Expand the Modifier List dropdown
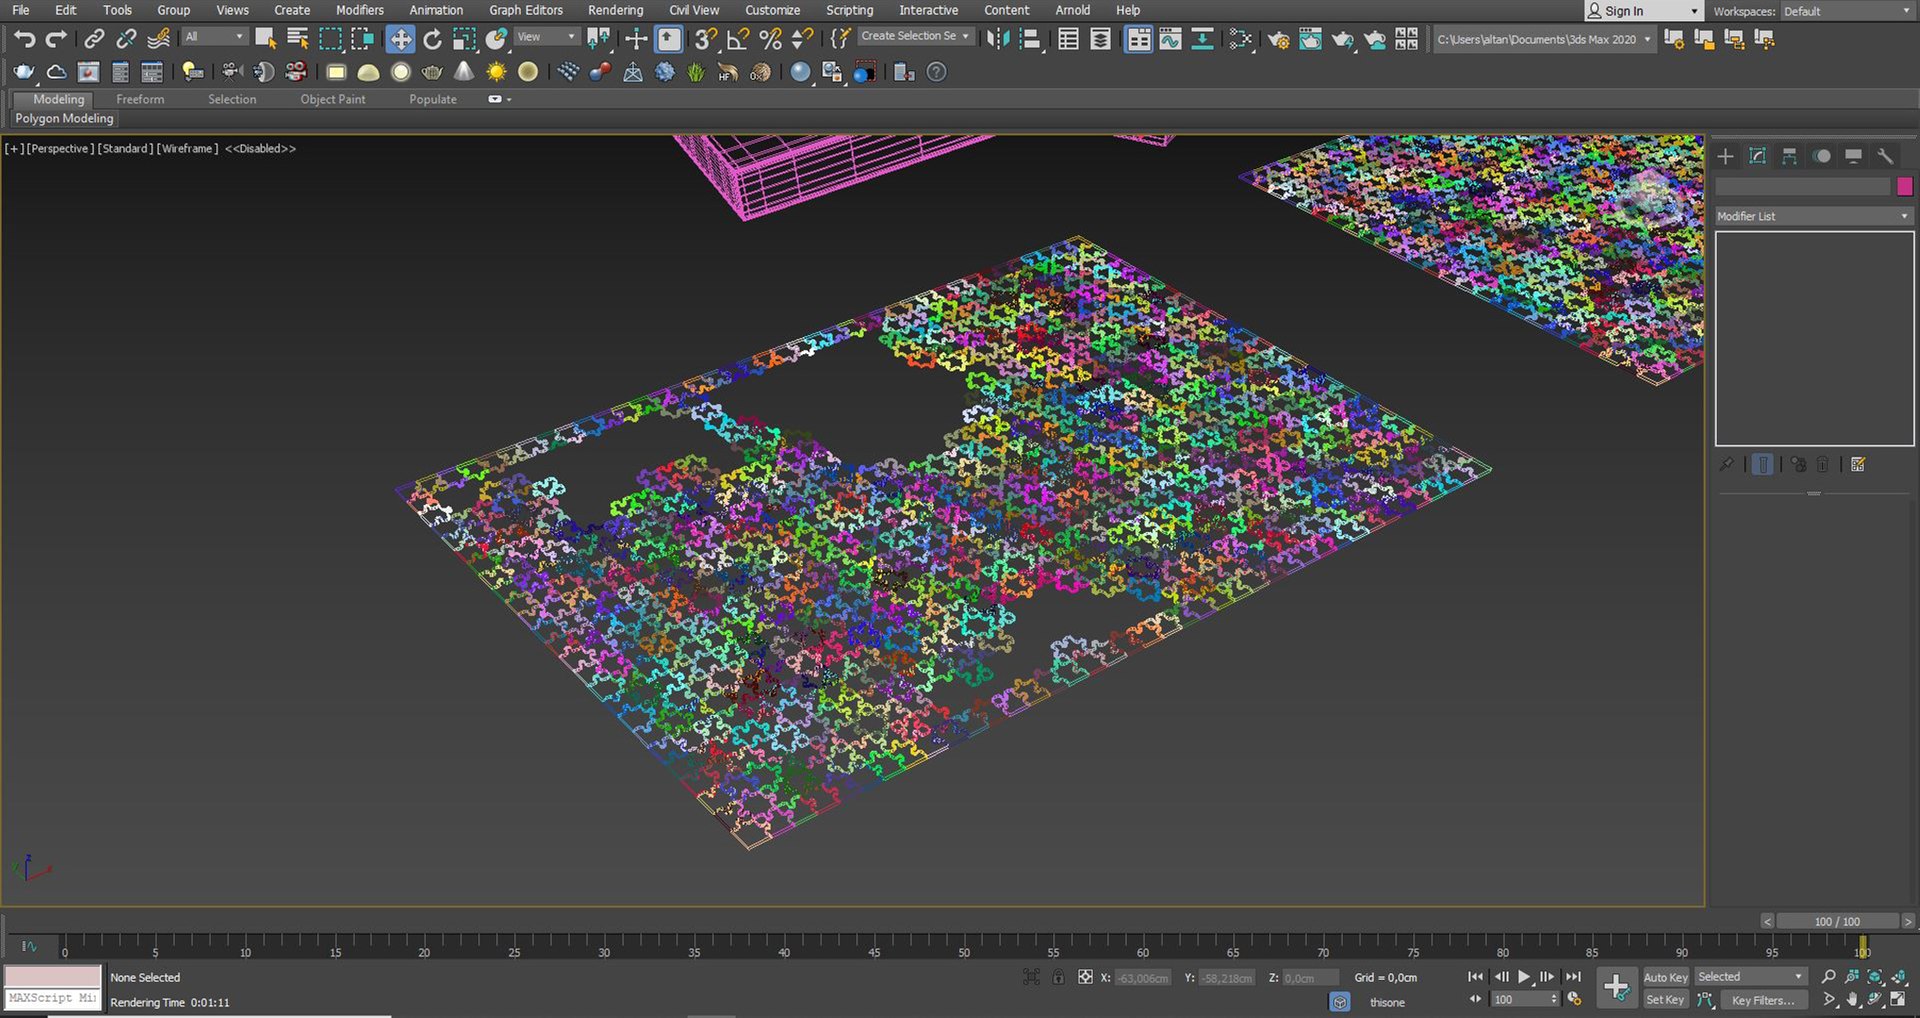The height and width of the screenshot is (1018, 1920). coord(1813,216)
